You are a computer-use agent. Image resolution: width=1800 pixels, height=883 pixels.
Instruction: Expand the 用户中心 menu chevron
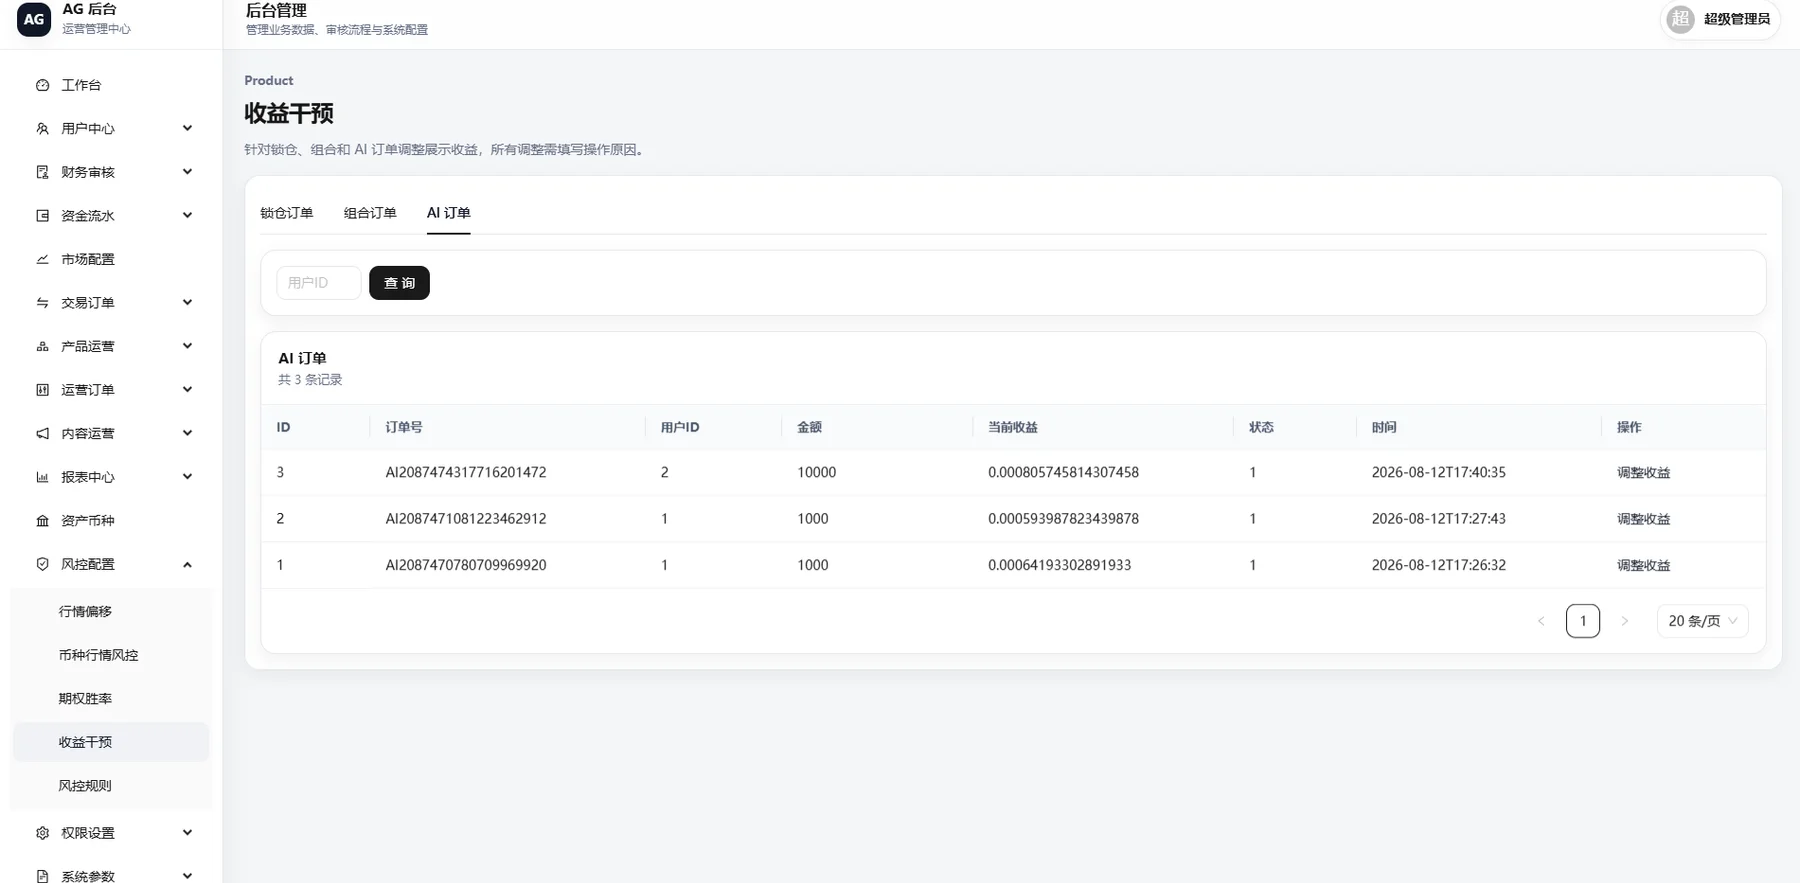click(x=187, y=128)
